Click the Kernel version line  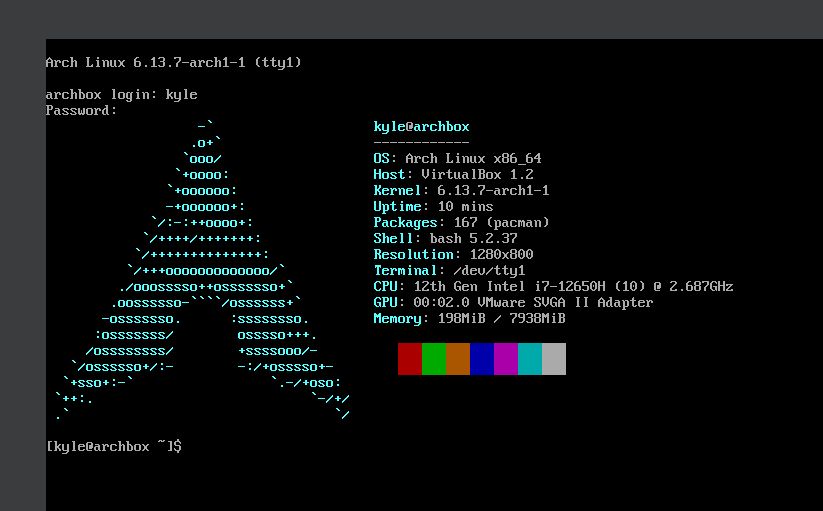point(461,190)
